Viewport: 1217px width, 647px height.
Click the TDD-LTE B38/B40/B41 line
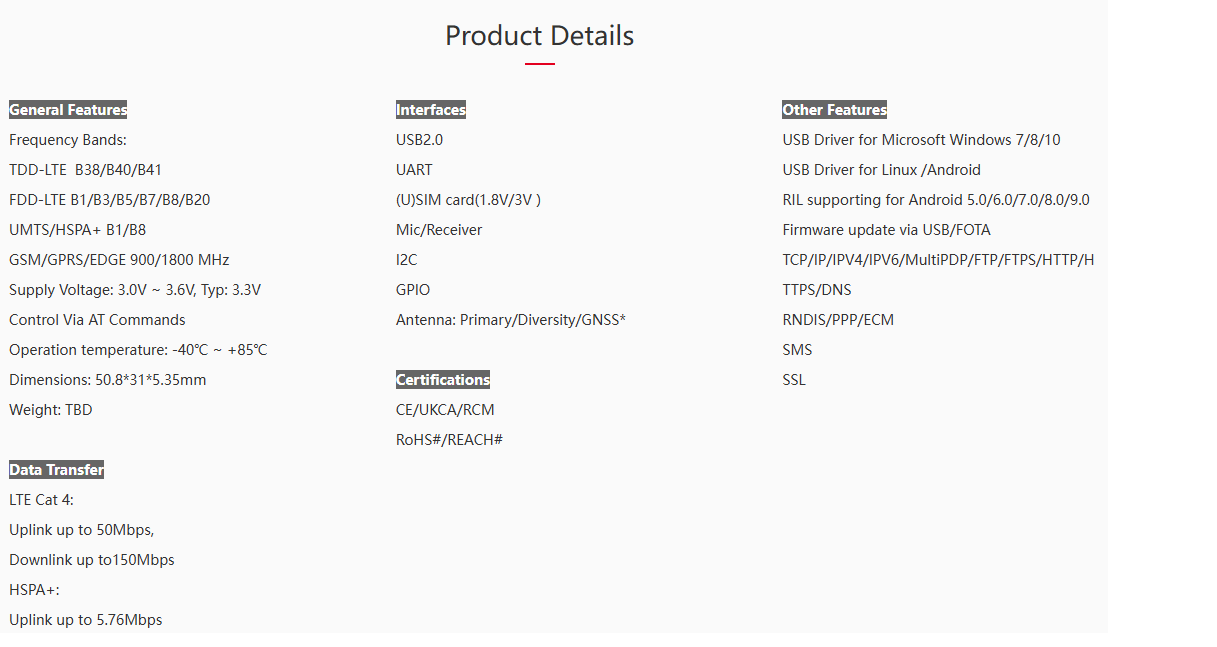[85, 170]
